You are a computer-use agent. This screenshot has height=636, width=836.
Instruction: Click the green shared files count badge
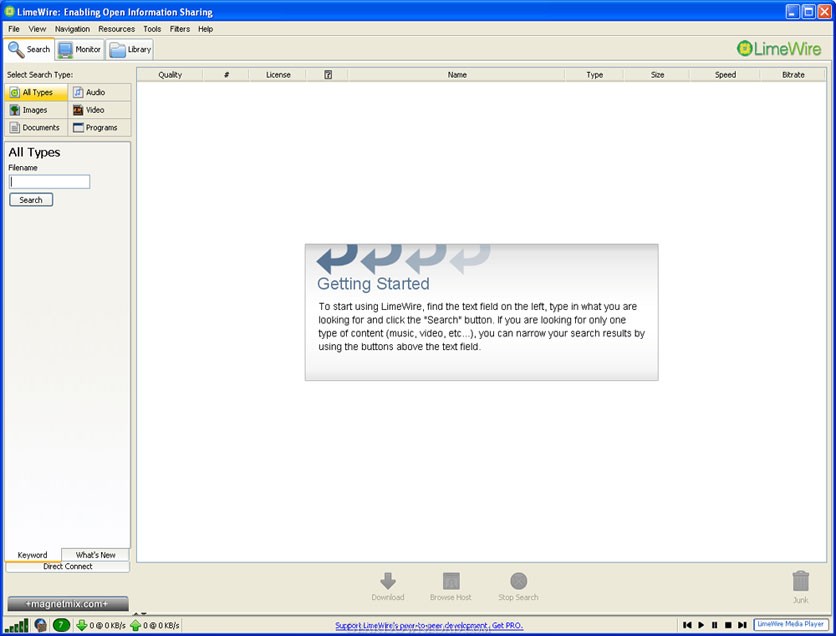click(x=61, y=625)
